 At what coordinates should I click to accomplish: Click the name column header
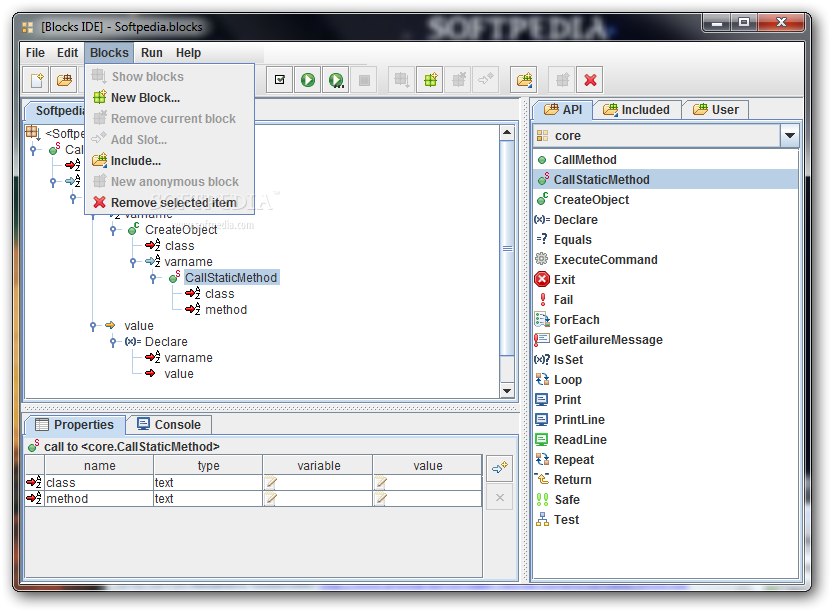click(x=99, y=466)
